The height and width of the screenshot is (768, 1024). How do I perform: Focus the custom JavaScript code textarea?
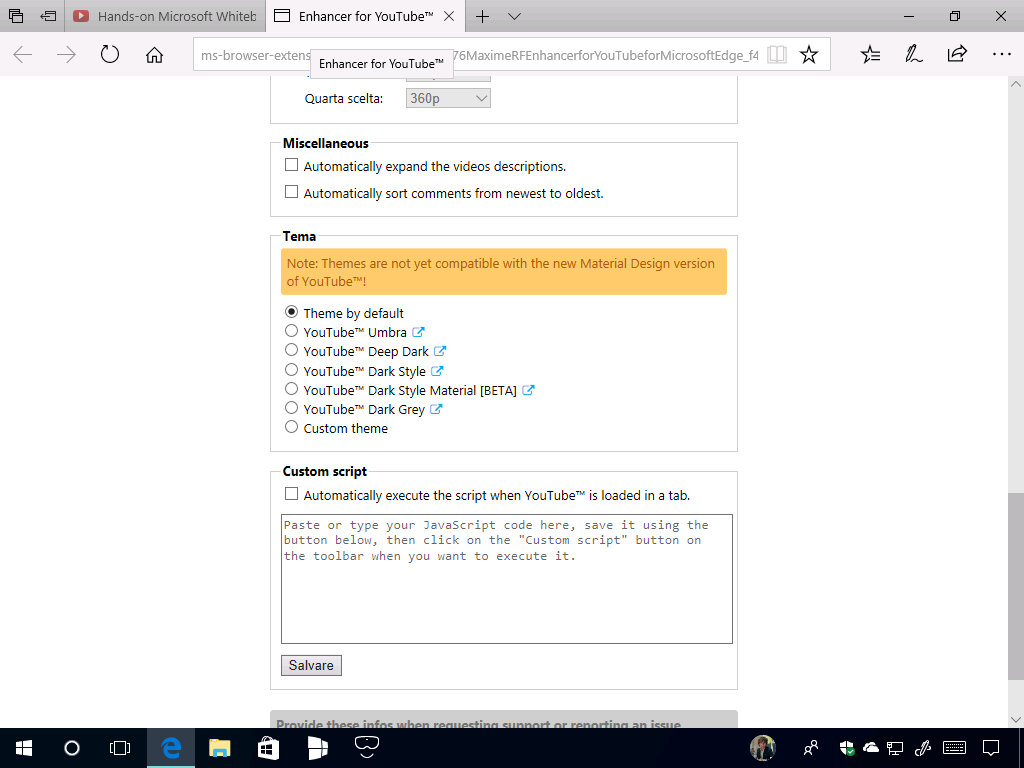(x=507, y=579)
